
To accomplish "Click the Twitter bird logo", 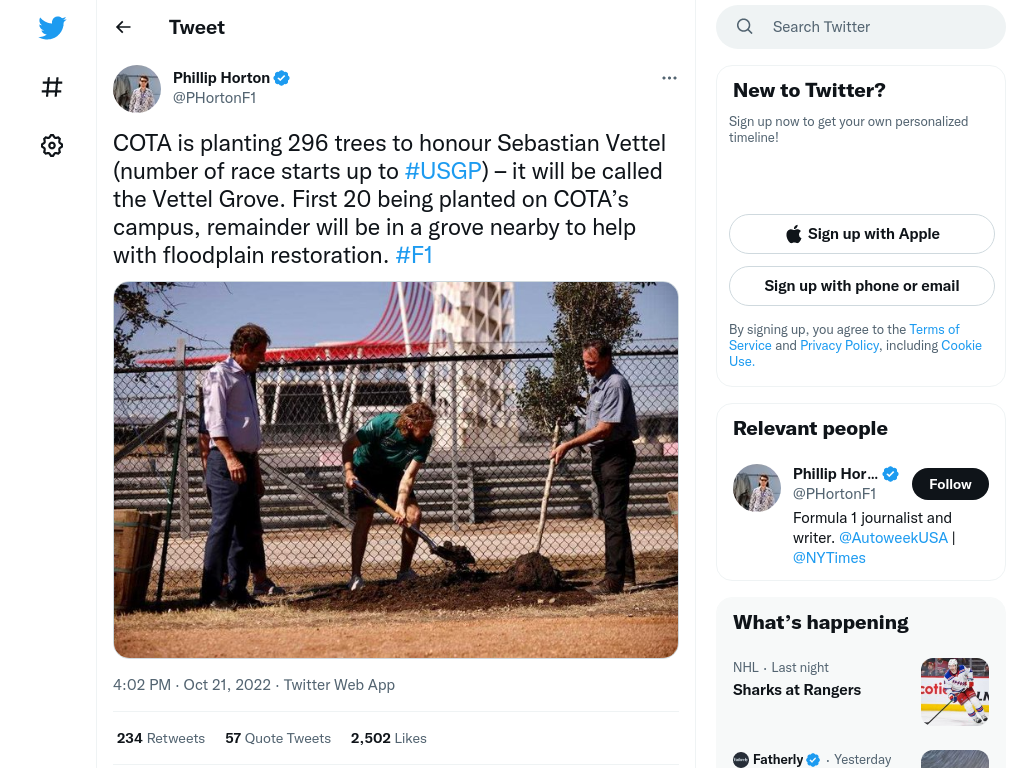I will pyautogui.click(x=52, y=27).
